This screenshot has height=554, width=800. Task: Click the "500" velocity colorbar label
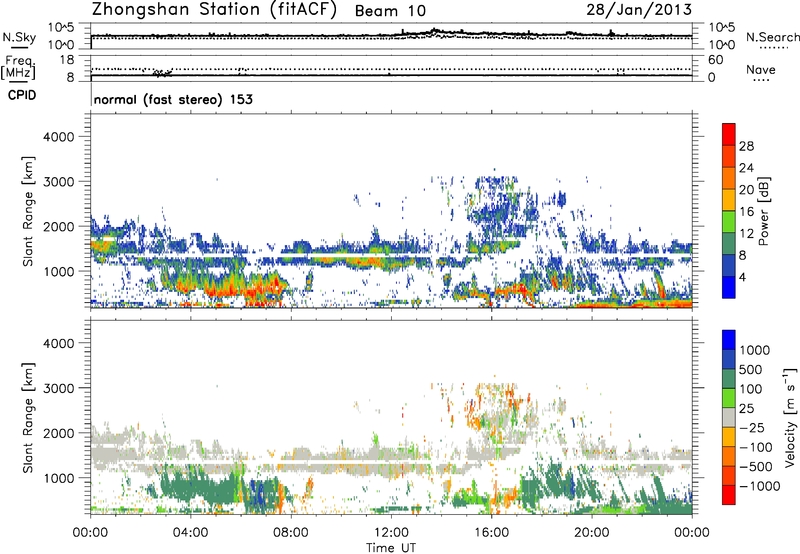tap(751, 370)
